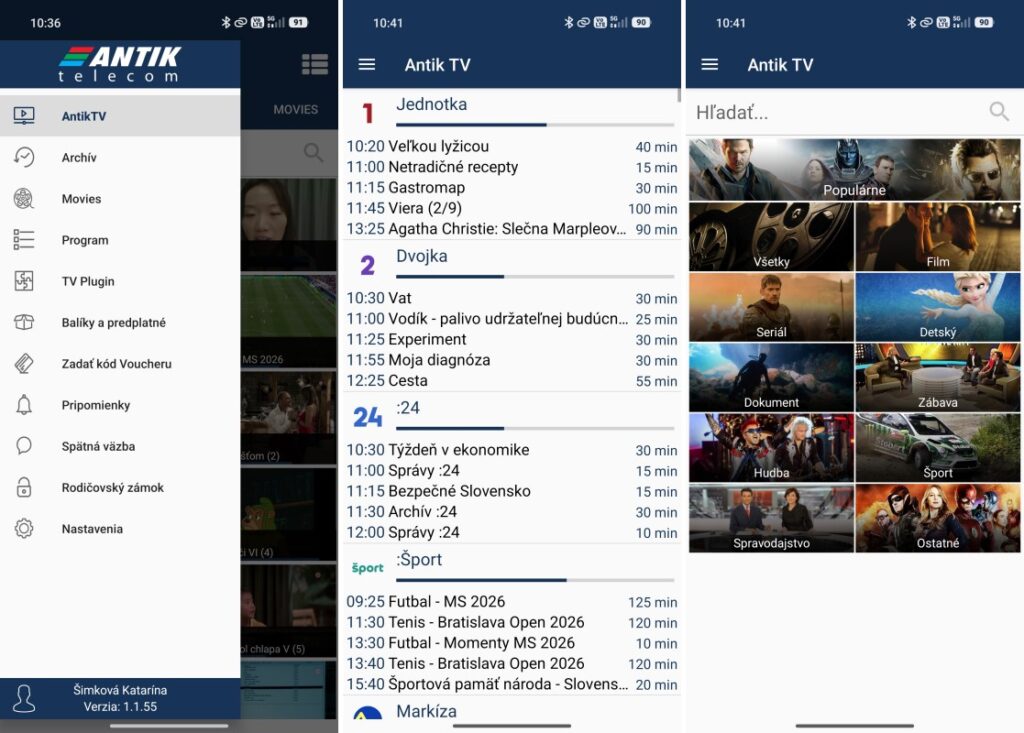
Task: Tap the :Šport channel name
Action: [419, 559]
